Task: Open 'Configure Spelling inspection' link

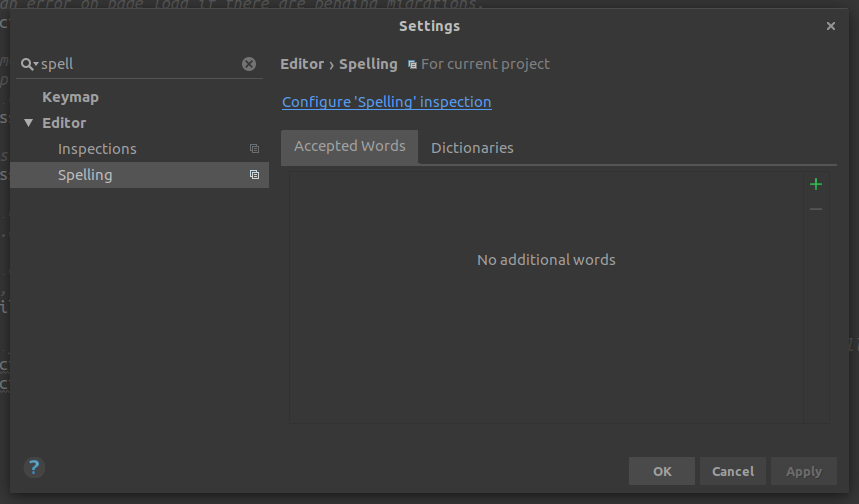Action: pyautogui.click(x=387, y=102)
